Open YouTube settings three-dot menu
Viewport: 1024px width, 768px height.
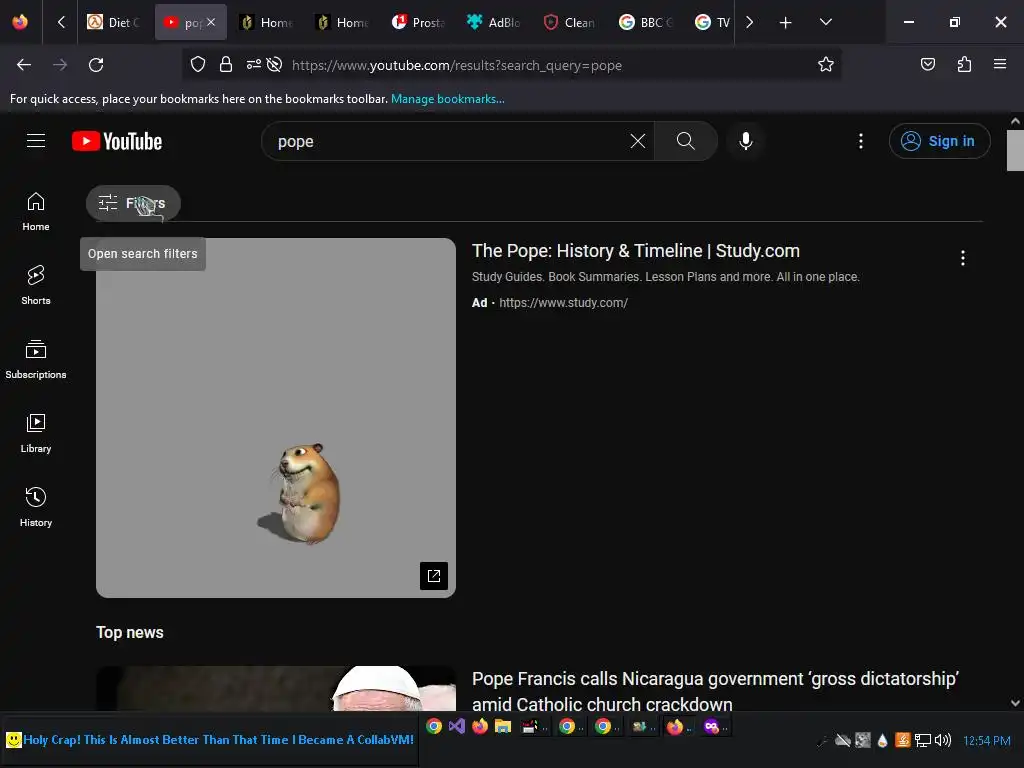860,141
